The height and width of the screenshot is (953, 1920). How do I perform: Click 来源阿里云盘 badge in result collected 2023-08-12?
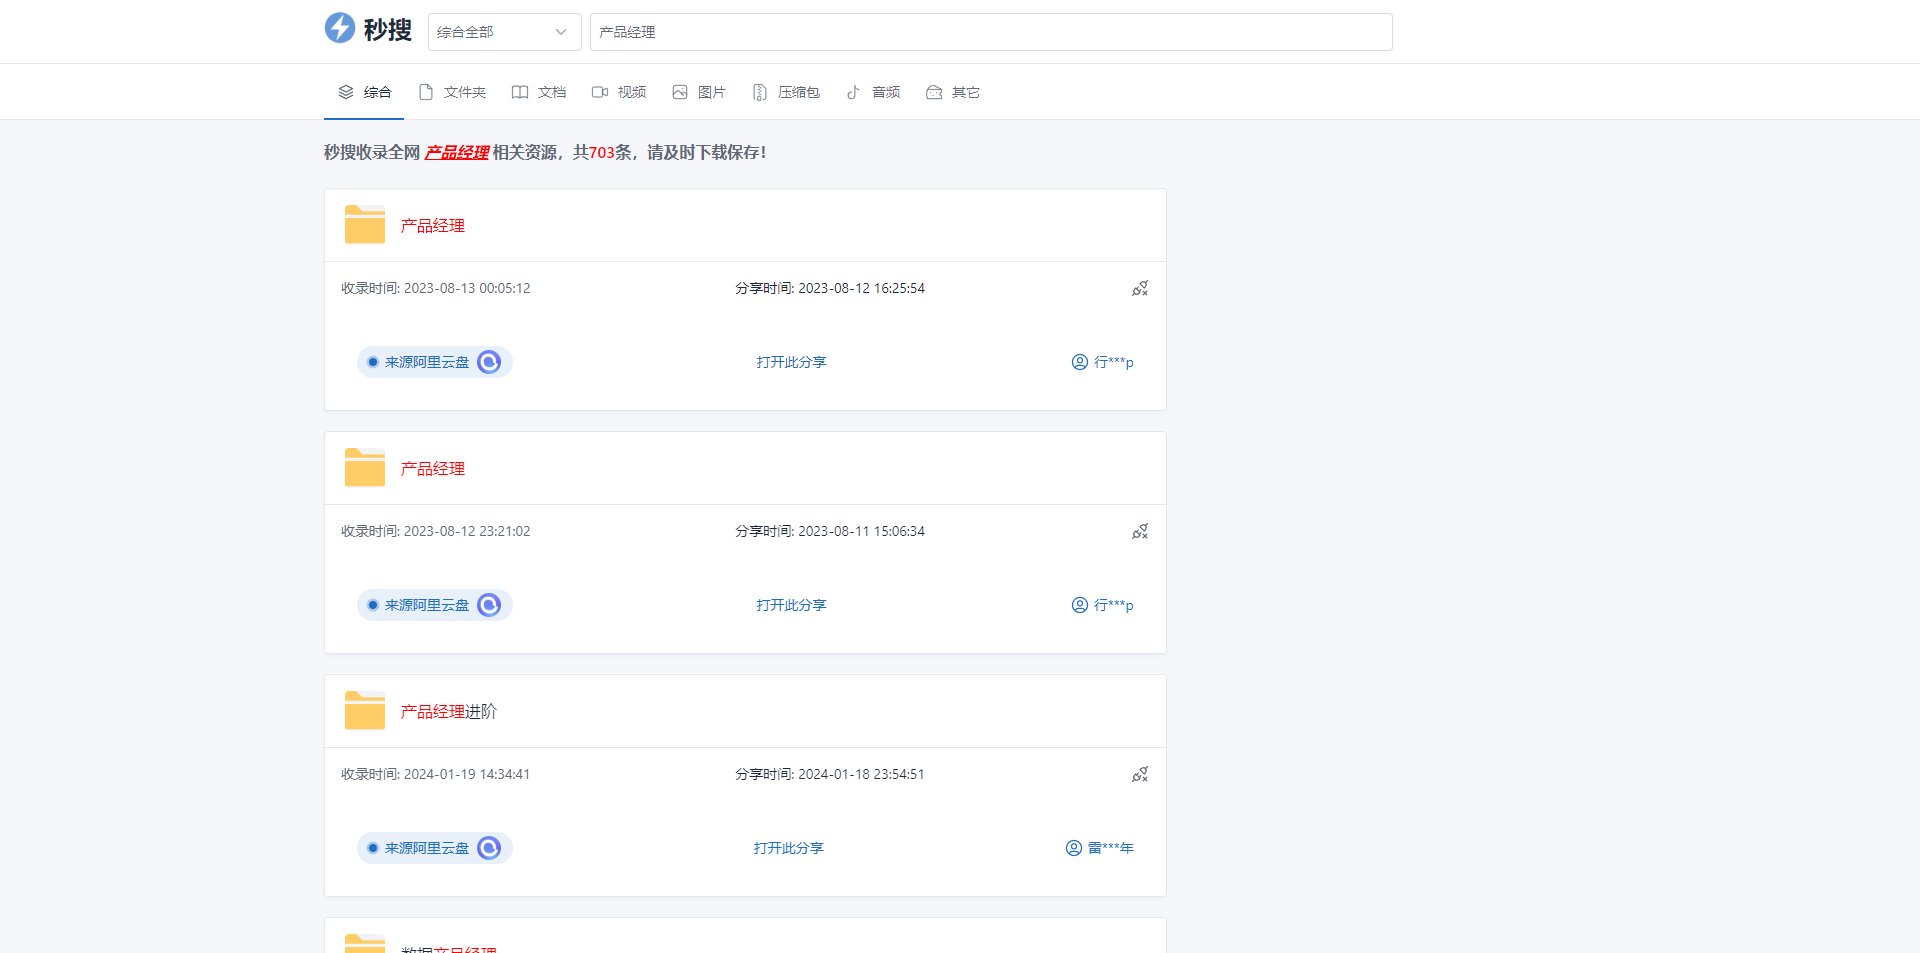(435, 605)
